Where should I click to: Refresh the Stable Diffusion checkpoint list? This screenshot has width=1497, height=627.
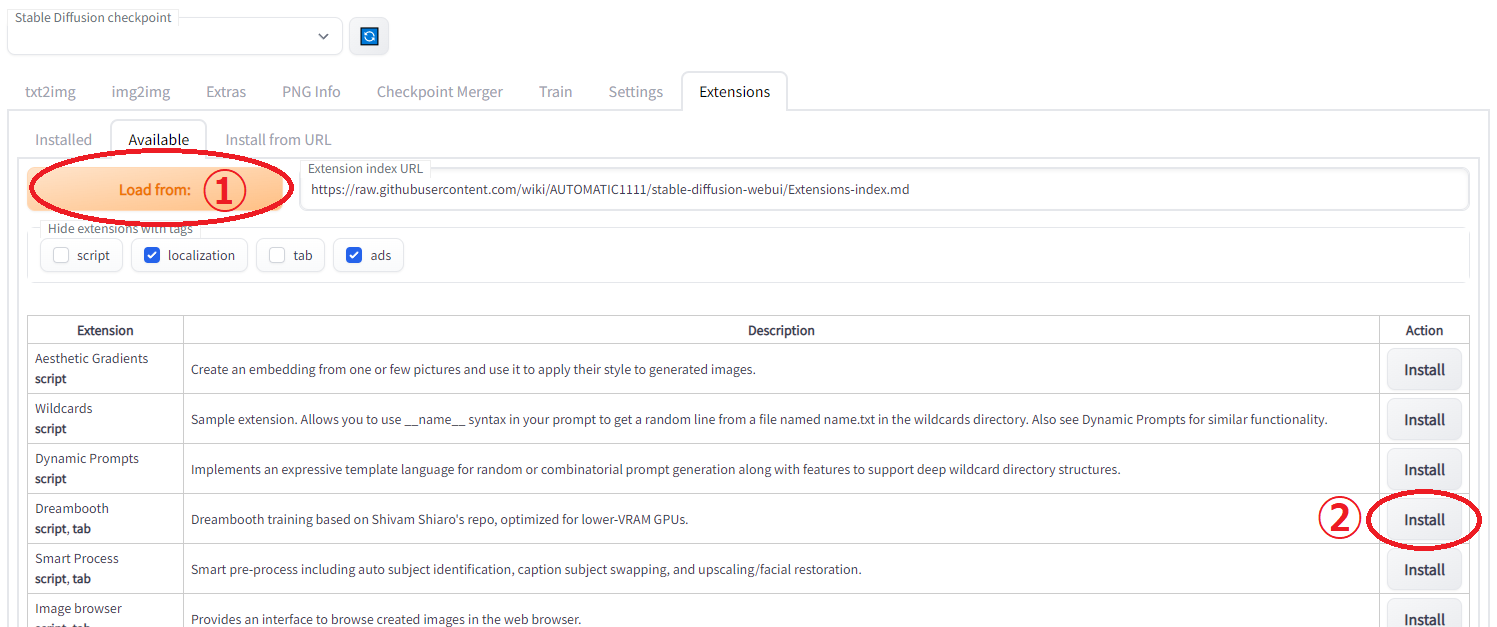coord(369,36)
